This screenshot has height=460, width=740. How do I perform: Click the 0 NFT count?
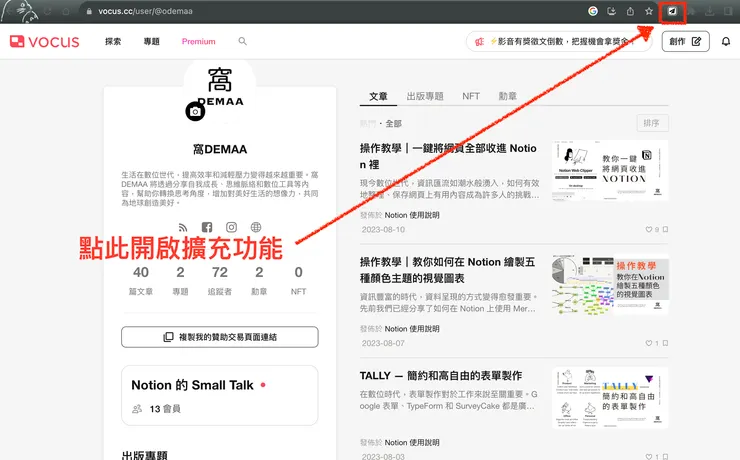click(x=298, y=280)
